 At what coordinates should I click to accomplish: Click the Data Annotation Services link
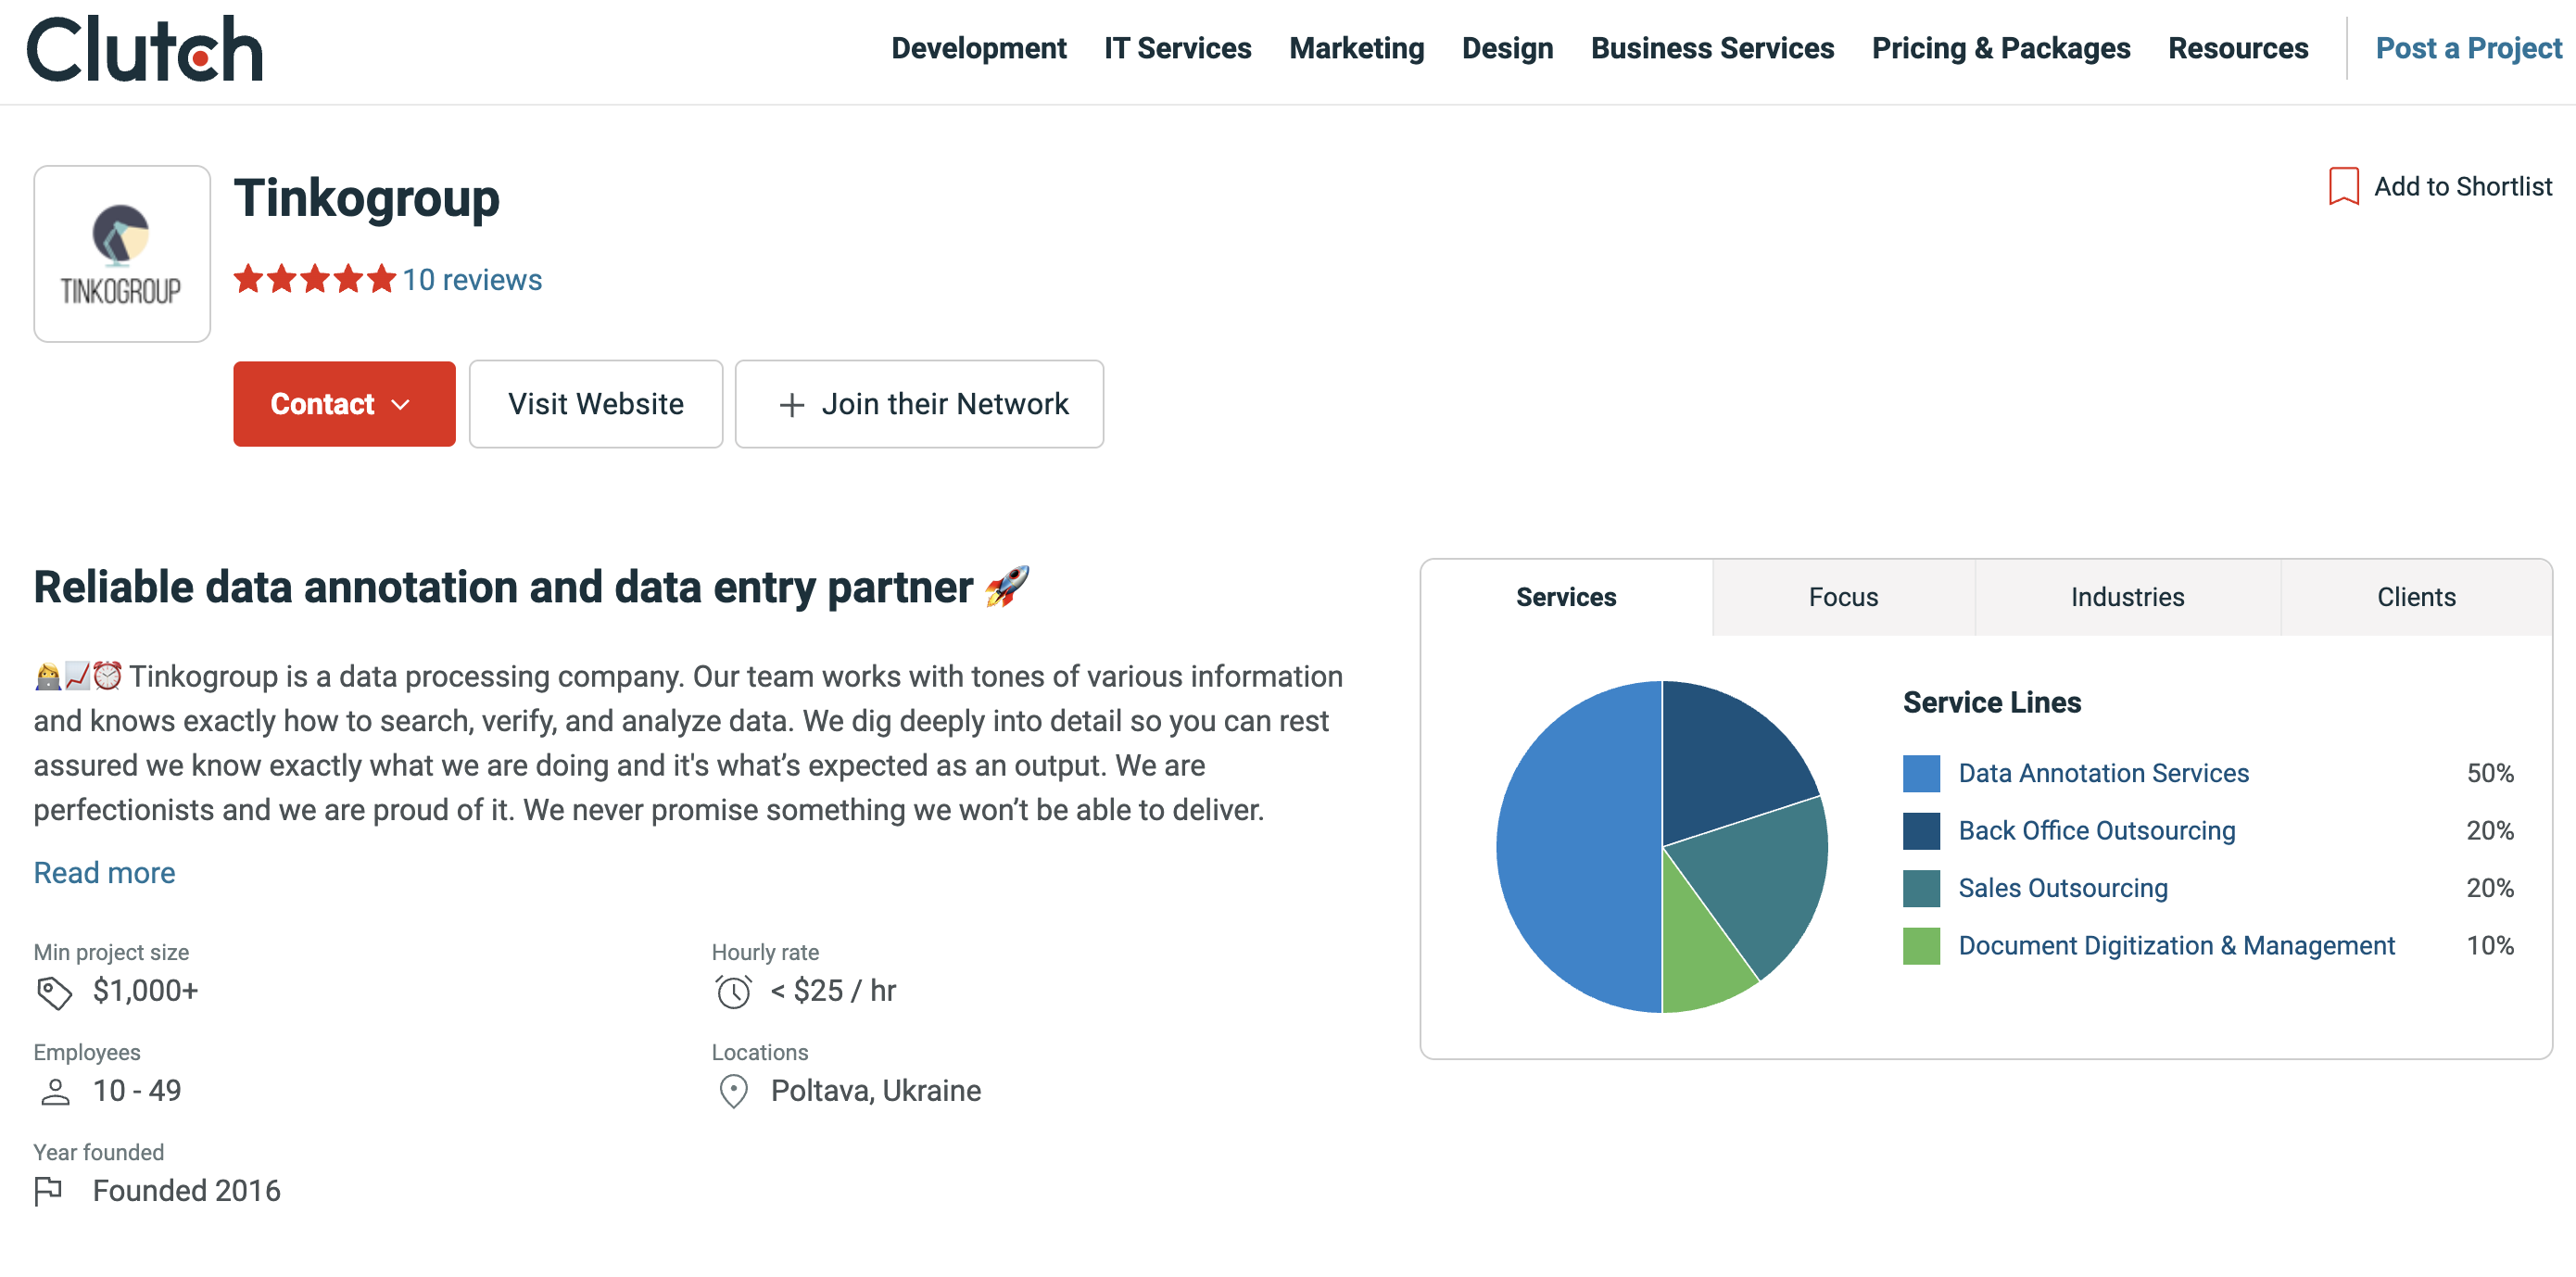pyautogui.click(x=2103, y=773)
